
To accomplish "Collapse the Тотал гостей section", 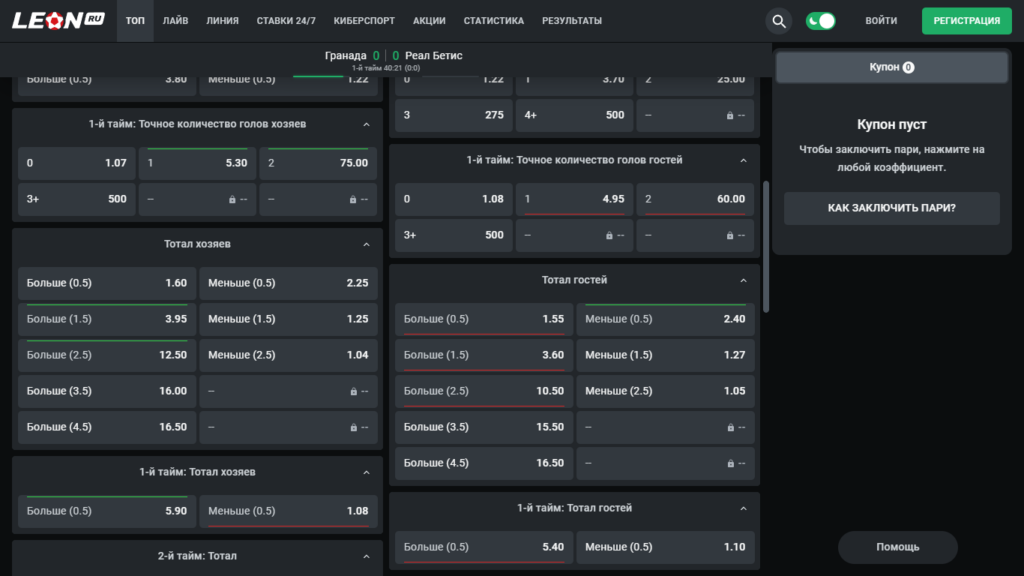I will coord(743,280).
